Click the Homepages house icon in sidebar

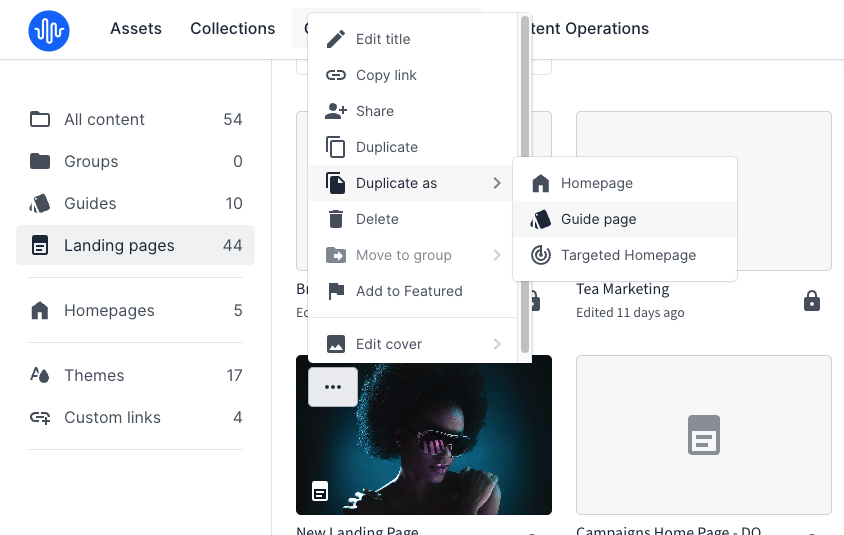pos(40,311)
